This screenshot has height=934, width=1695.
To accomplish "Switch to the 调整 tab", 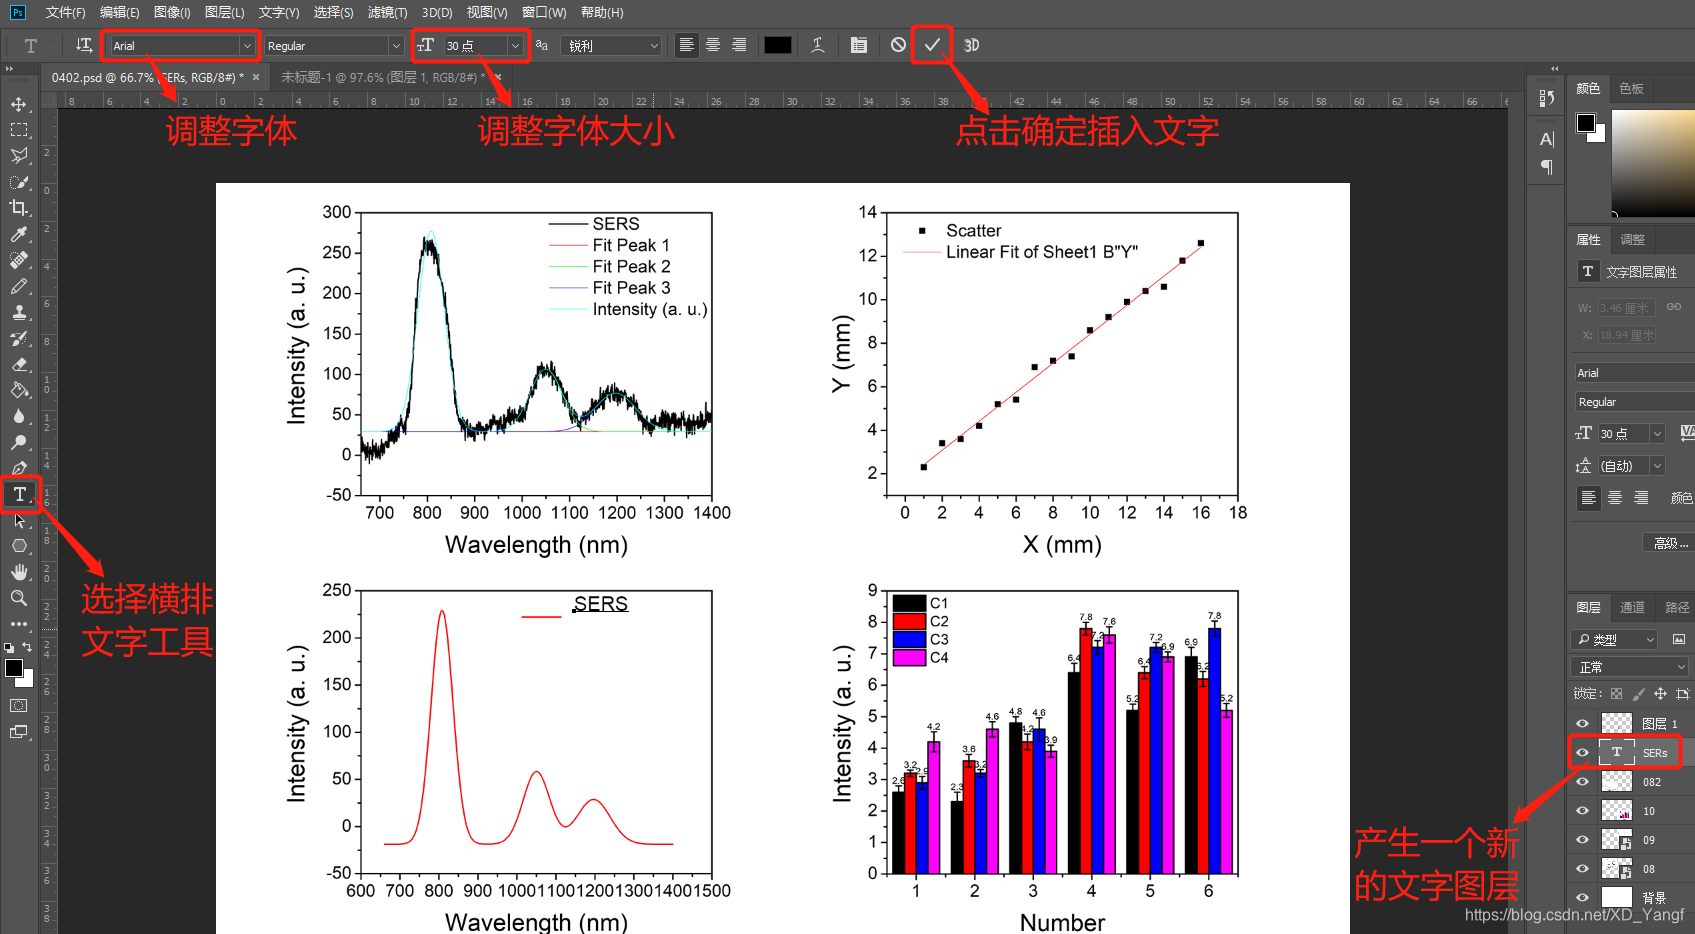I will tap(1632, 239).
